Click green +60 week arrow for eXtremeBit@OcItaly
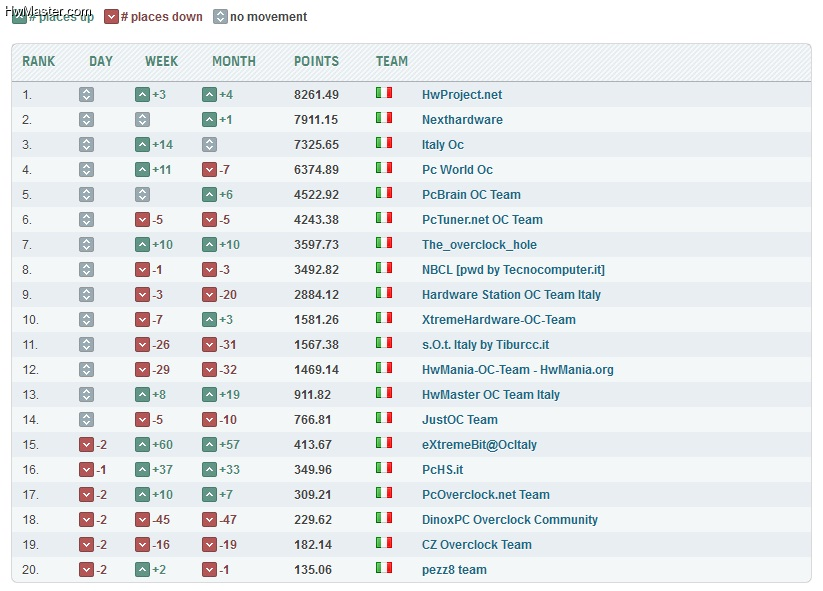 tap(142, 445)
